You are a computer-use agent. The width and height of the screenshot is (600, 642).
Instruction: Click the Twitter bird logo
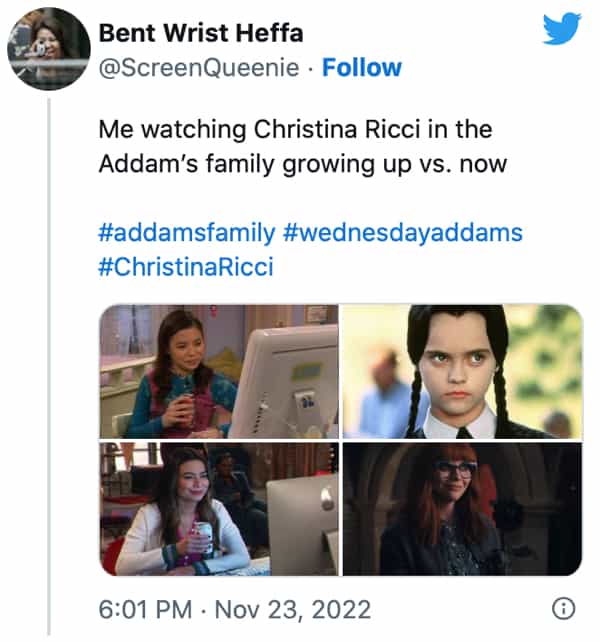pyautogui.click(x=561, y=29)
